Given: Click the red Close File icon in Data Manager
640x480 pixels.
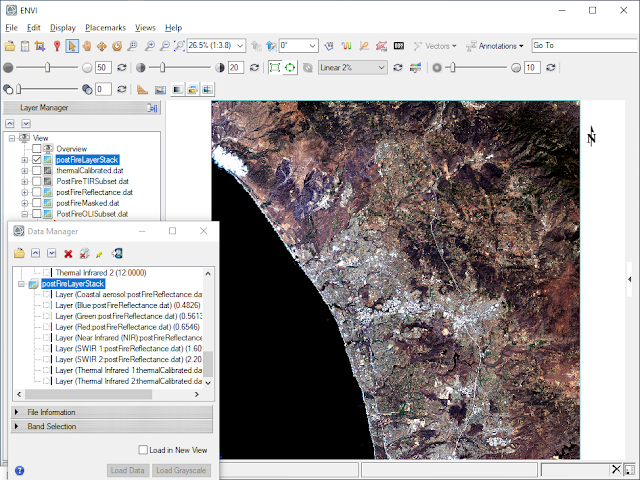Looking at the screenshot, I should click(68, 254).
